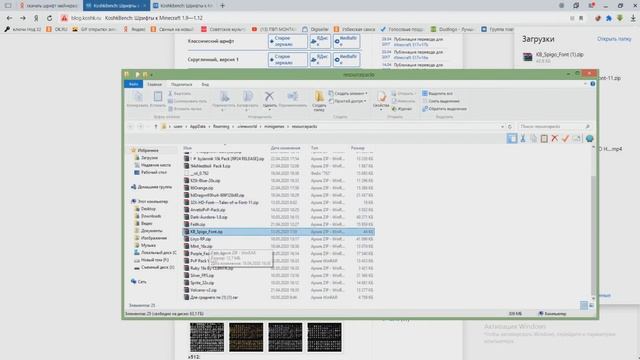Click Invert selection in the ribbon
The image size is (640, 360).
point(444,109)
